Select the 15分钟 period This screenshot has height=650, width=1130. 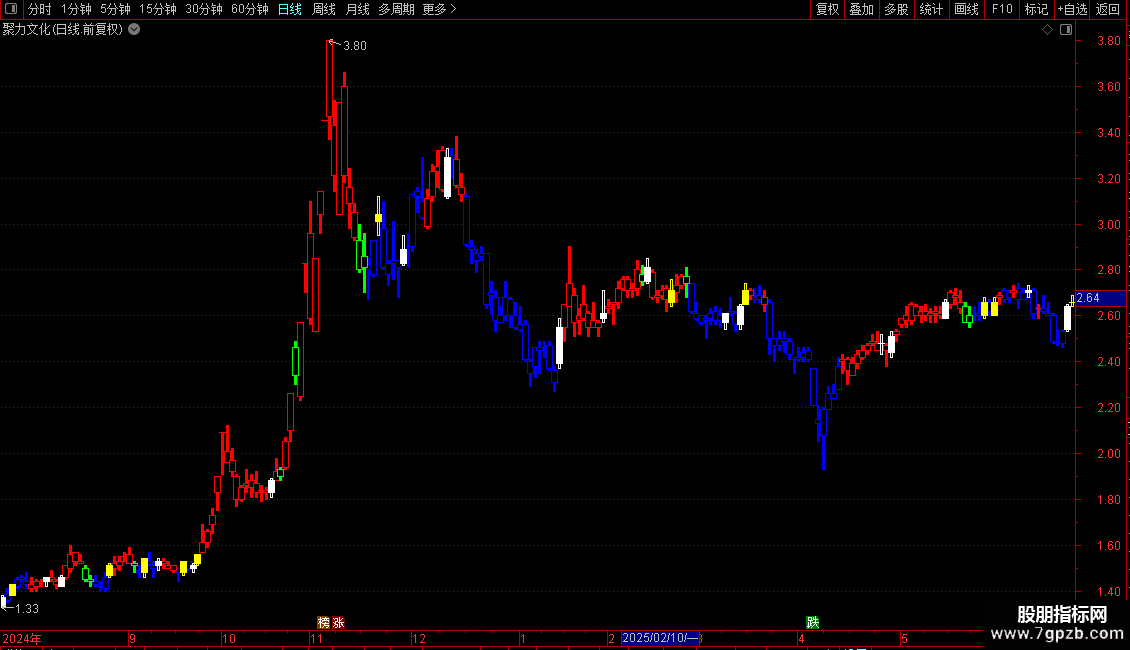tap(158, 9)
